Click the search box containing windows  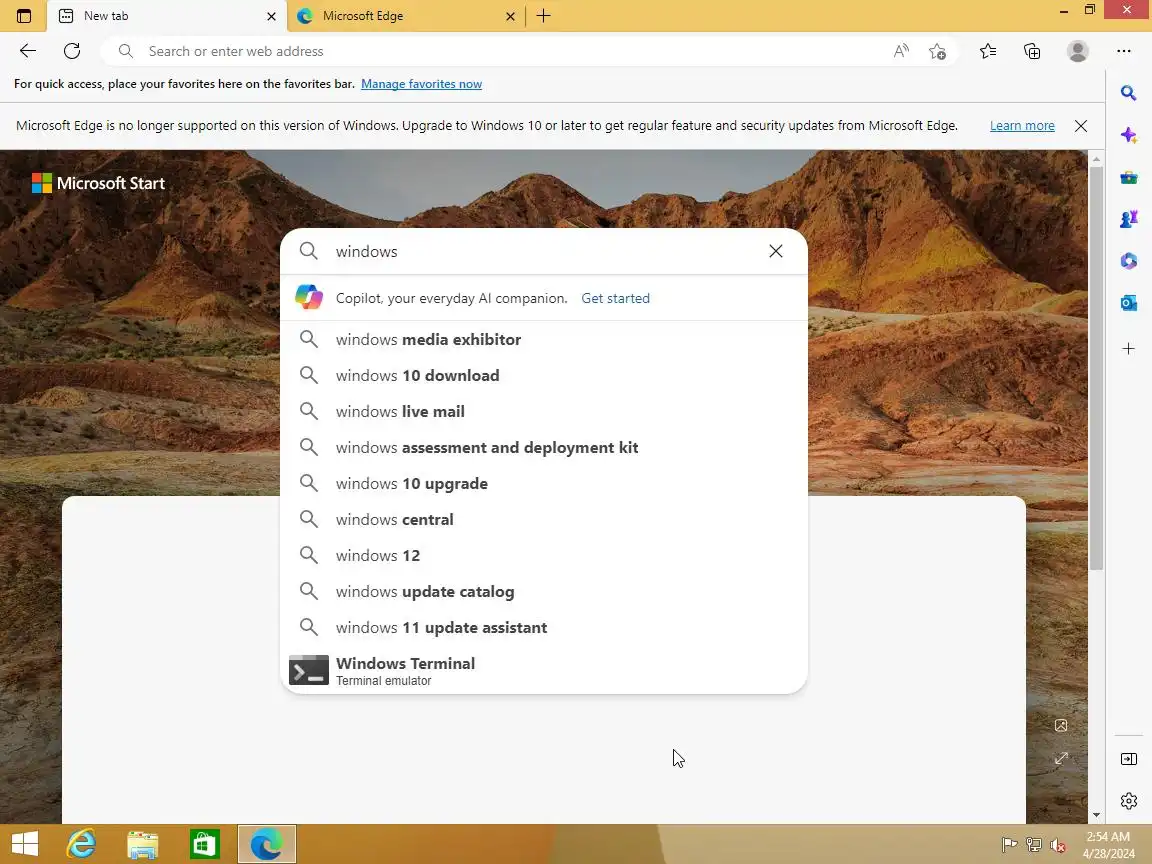[544, 251]
